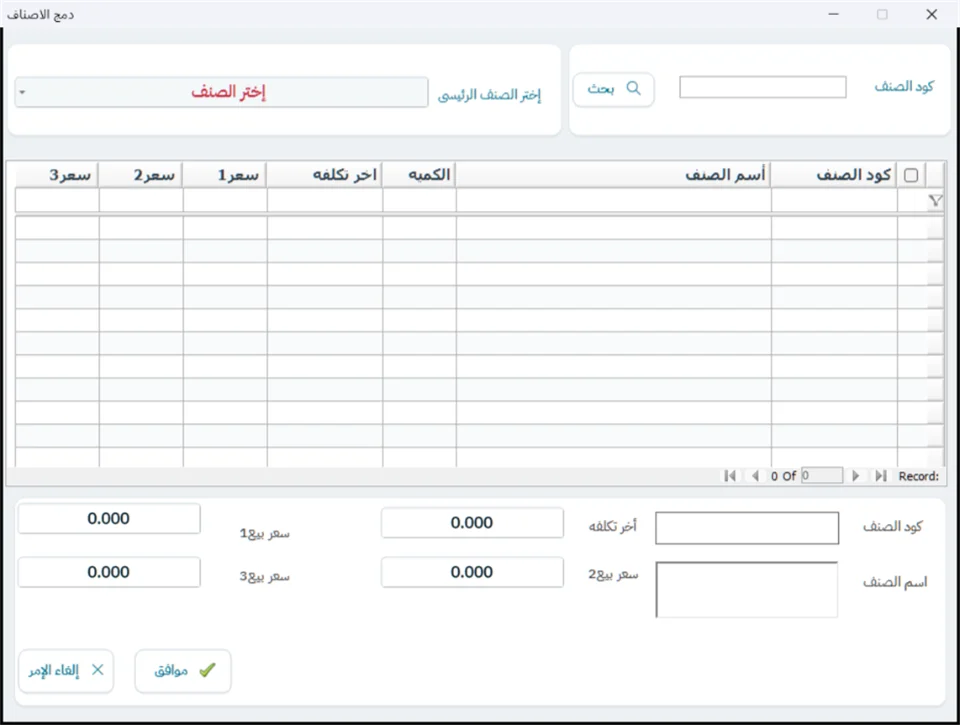Click the سعر بيع3 value field
Image resolution: width=960 pixels, height=725 pixels.
[109, 572]
